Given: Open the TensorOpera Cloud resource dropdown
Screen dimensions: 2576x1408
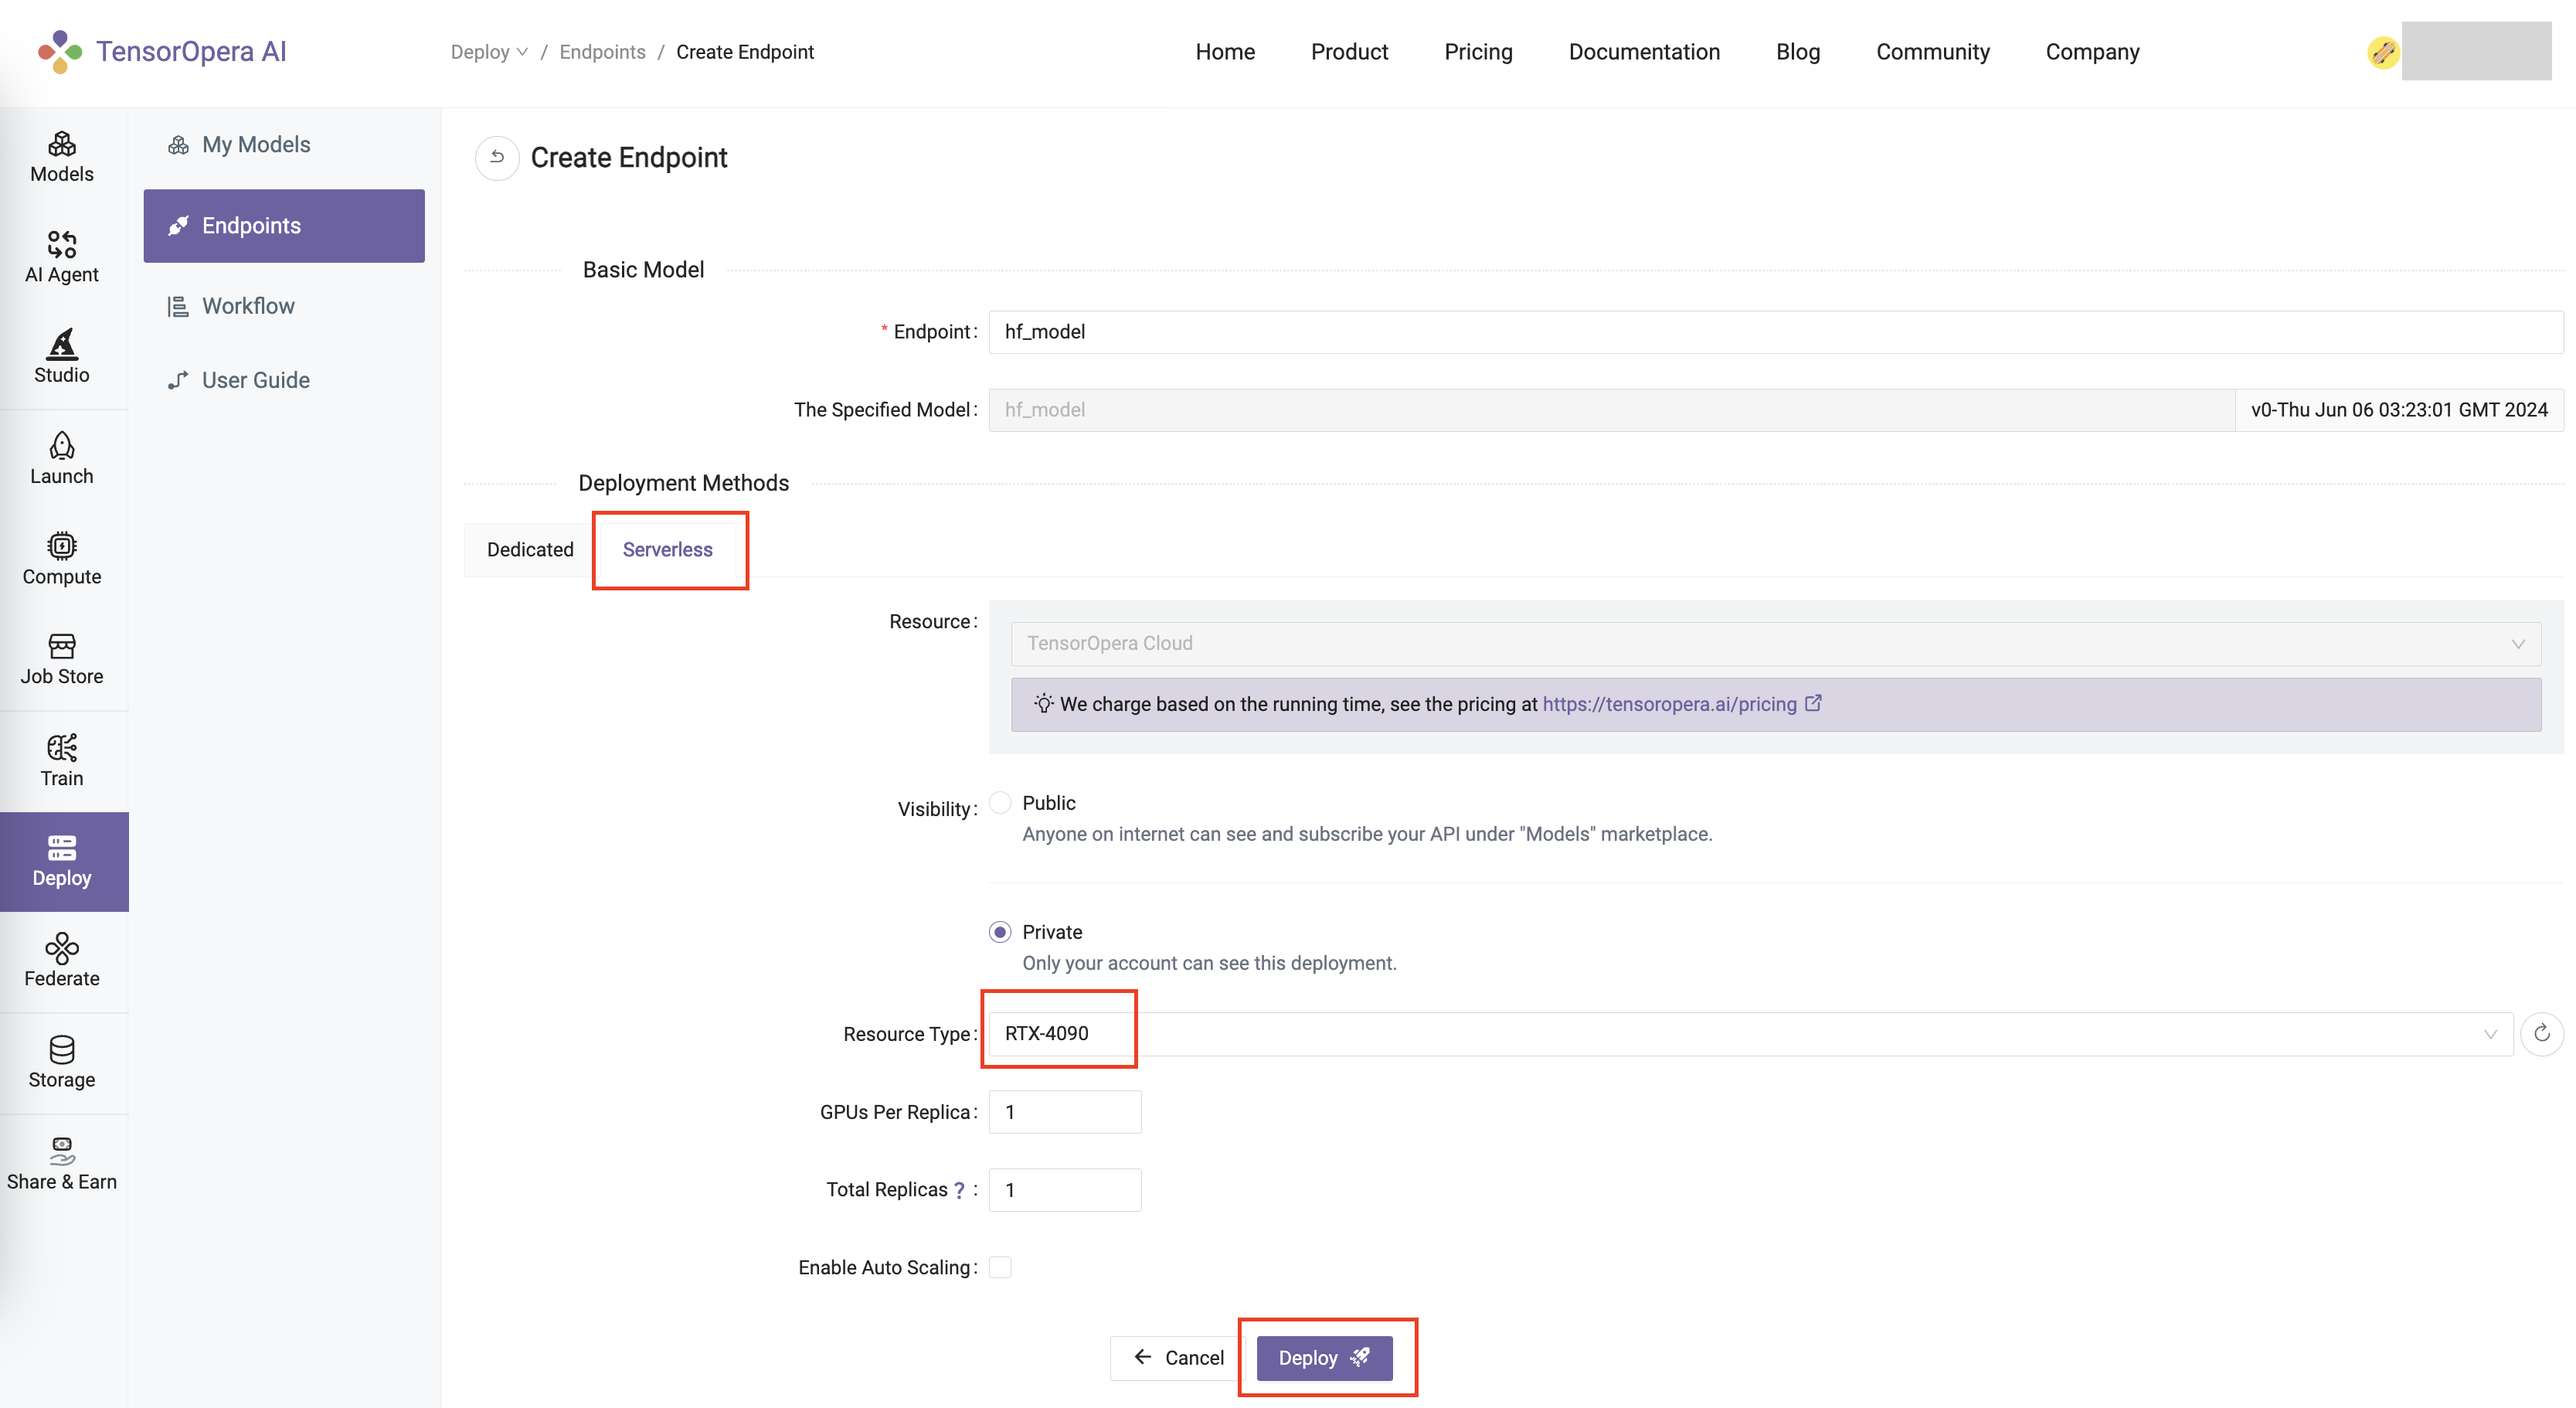Looking at the screenshot, I should click(1775, 644).
